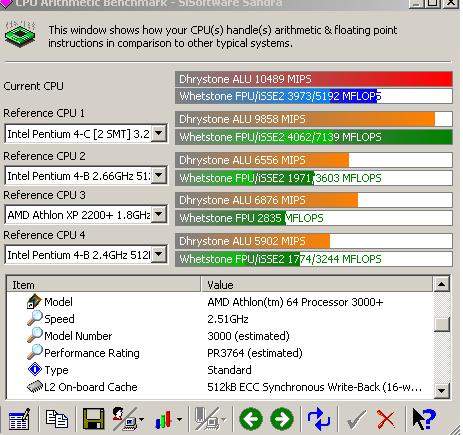Click the Whetstone FPU 2835 MFLOPS bar

coord(314,218)
